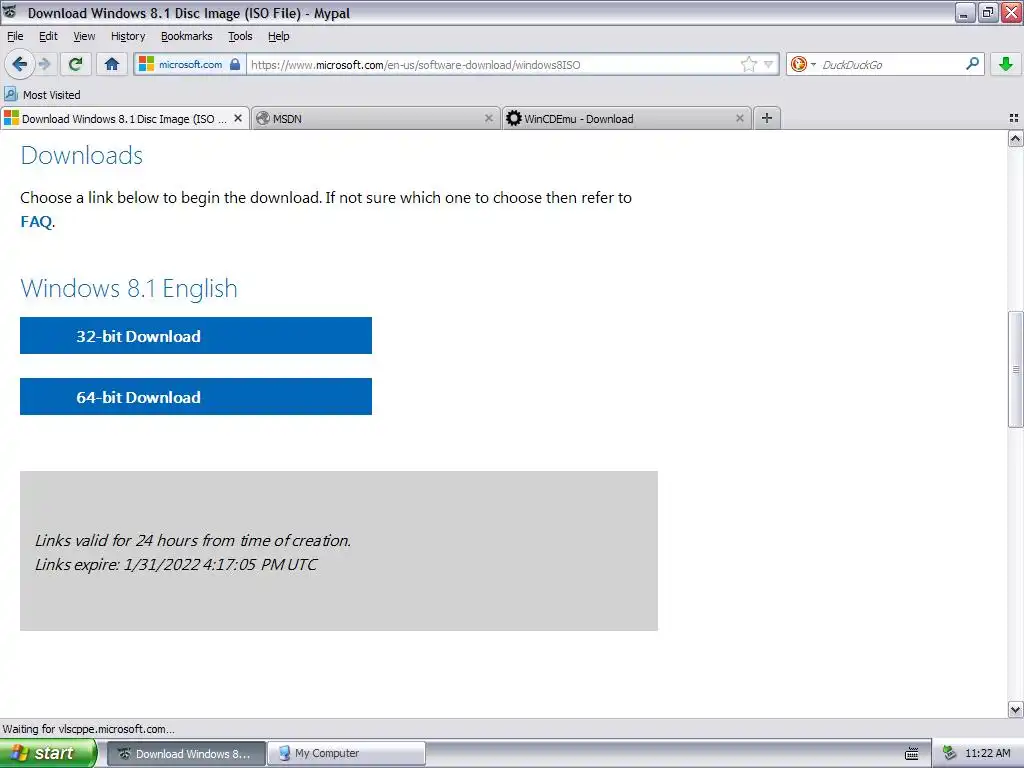Open the View menu
This screenshot has width=1024, height=768.
[84, 36]
